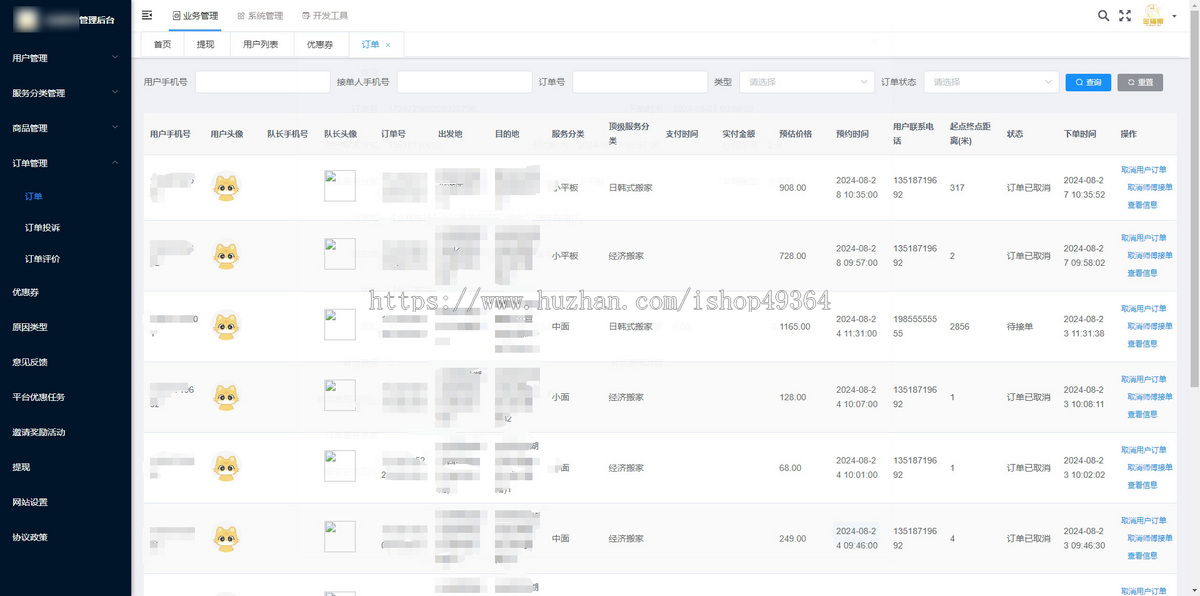Click the blue 查询 search button
Viewport: 1200px width, 596px height.
pos(1088,82)
